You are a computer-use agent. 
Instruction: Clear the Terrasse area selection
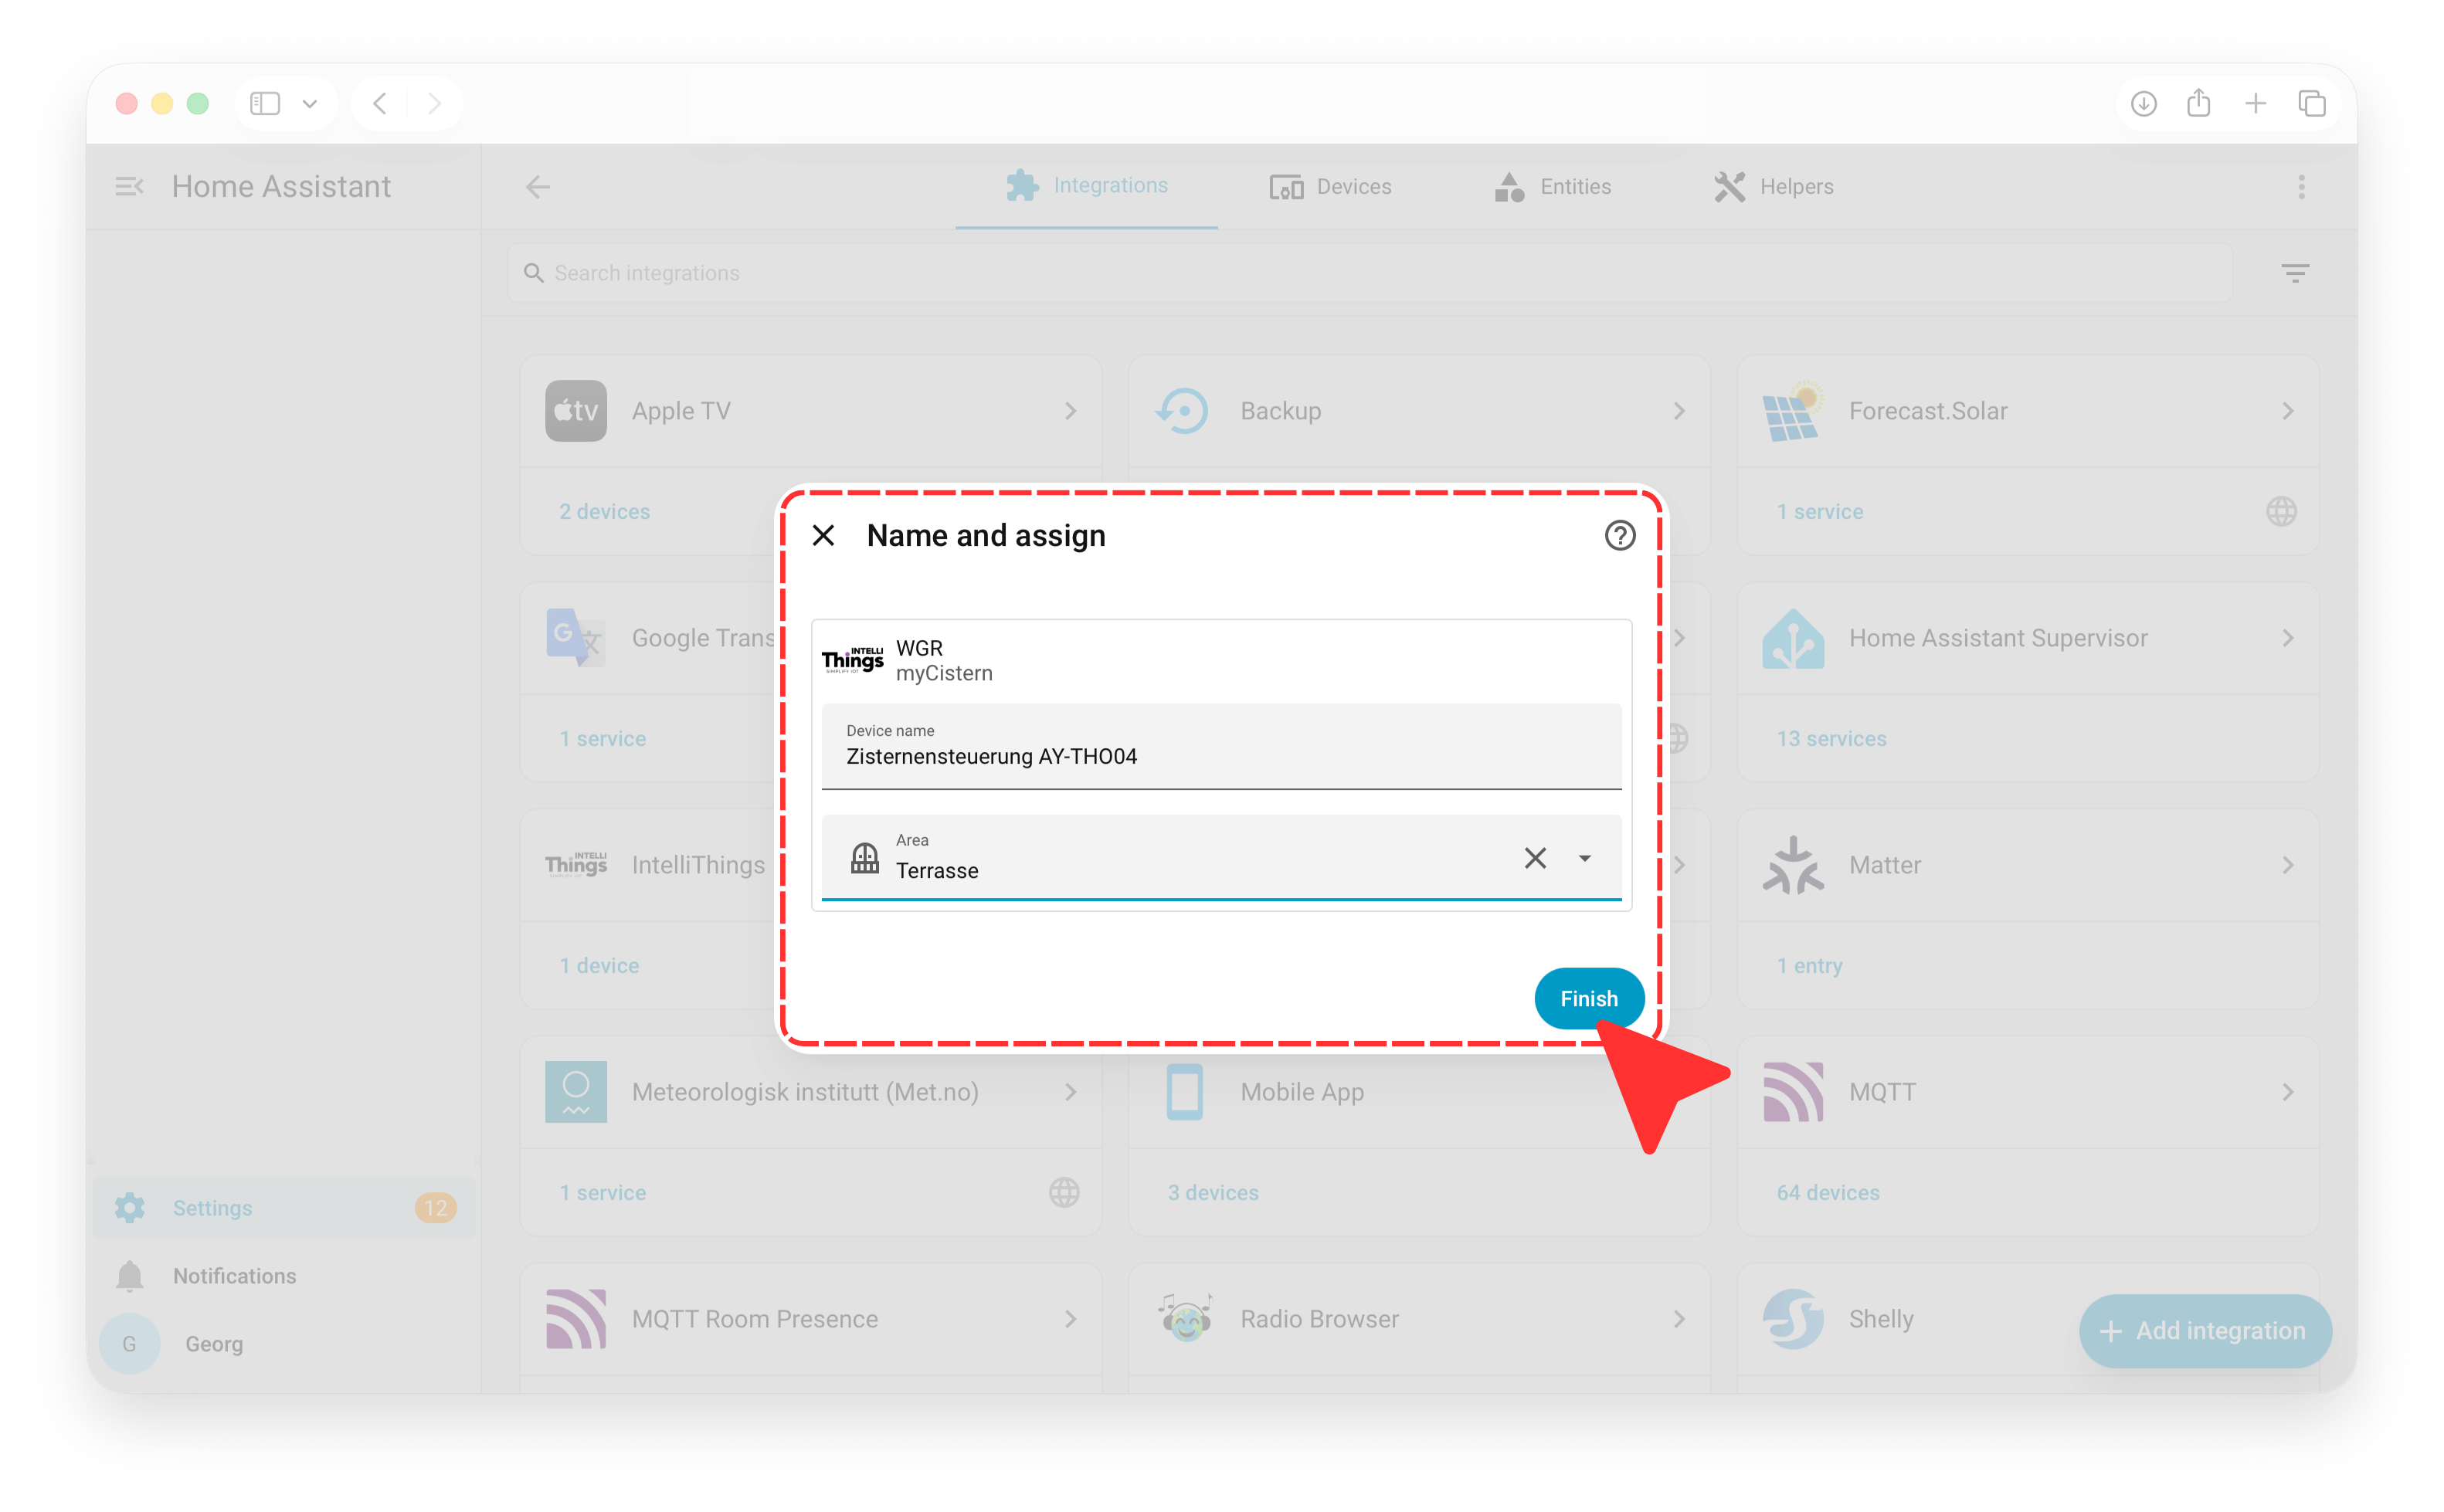point(1535,858)
